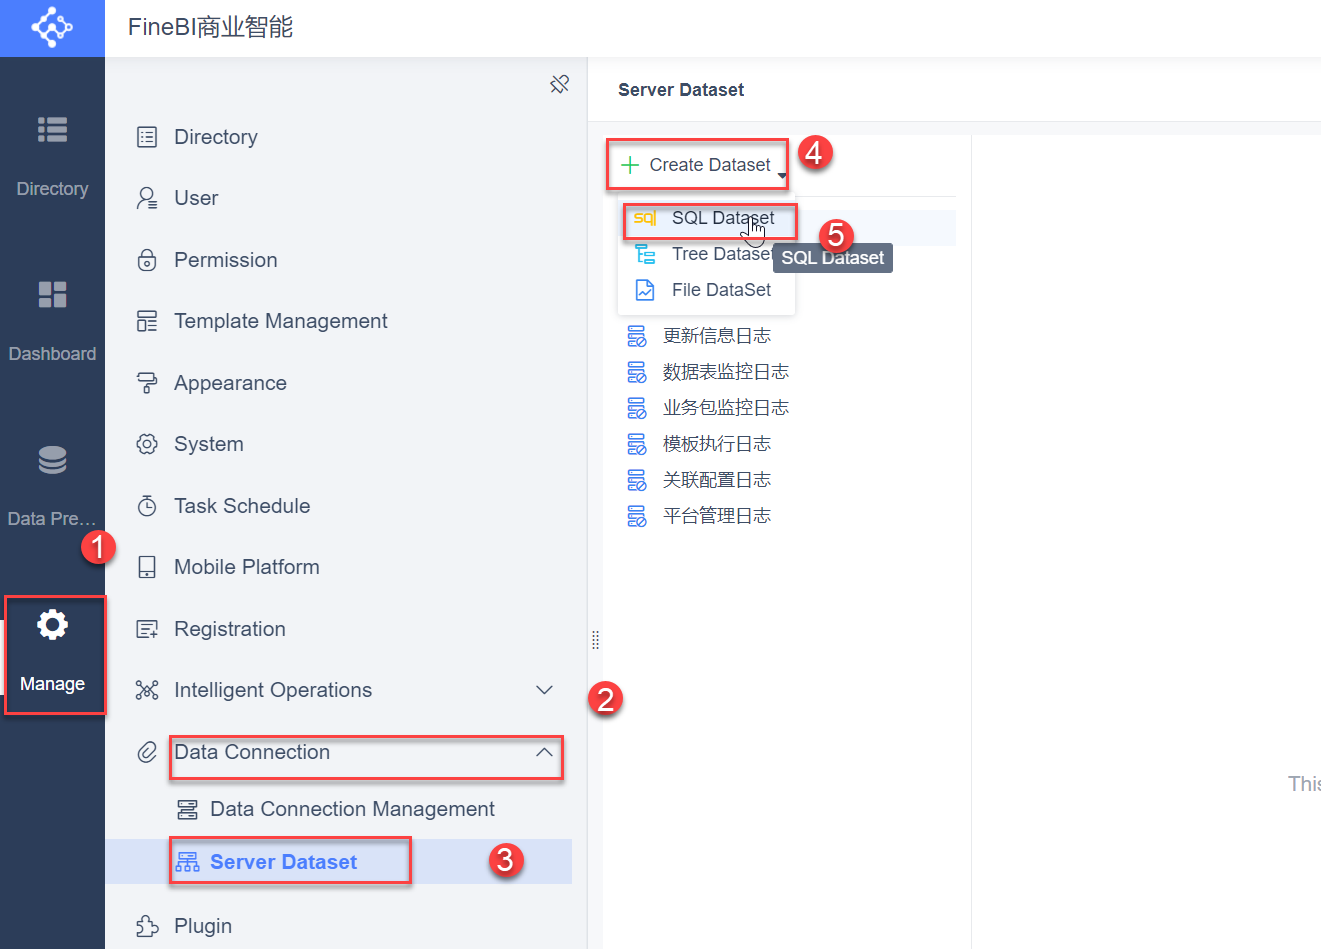
Task: Select the 业务包监控日志 dataset
Action: pos(725,408)
